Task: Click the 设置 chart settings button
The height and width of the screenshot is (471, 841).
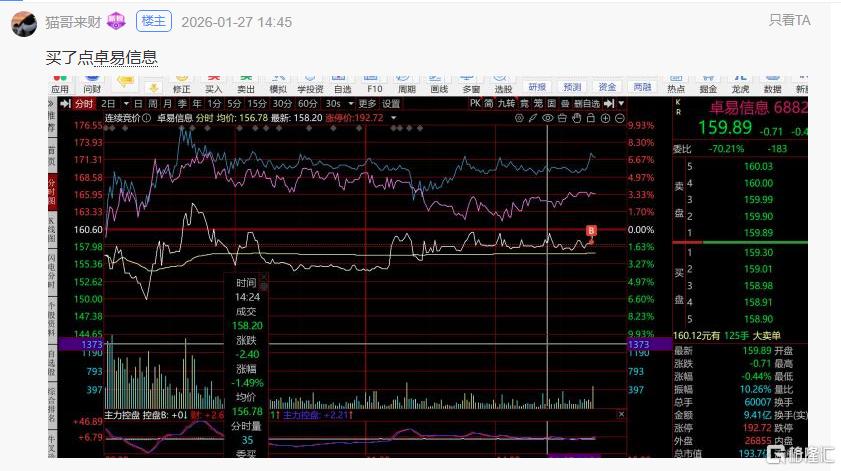Action: coord(390,104)
